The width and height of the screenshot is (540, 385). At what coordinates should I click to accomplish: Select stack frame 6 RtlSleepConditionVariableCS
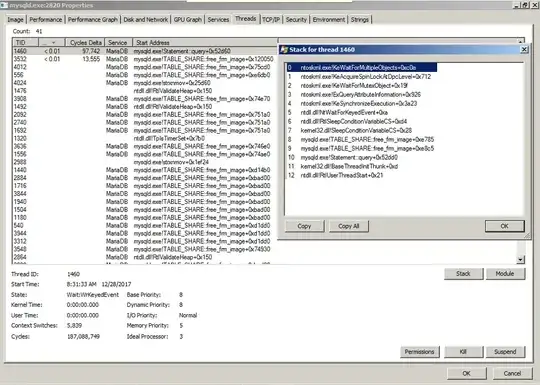coord(362,121)
